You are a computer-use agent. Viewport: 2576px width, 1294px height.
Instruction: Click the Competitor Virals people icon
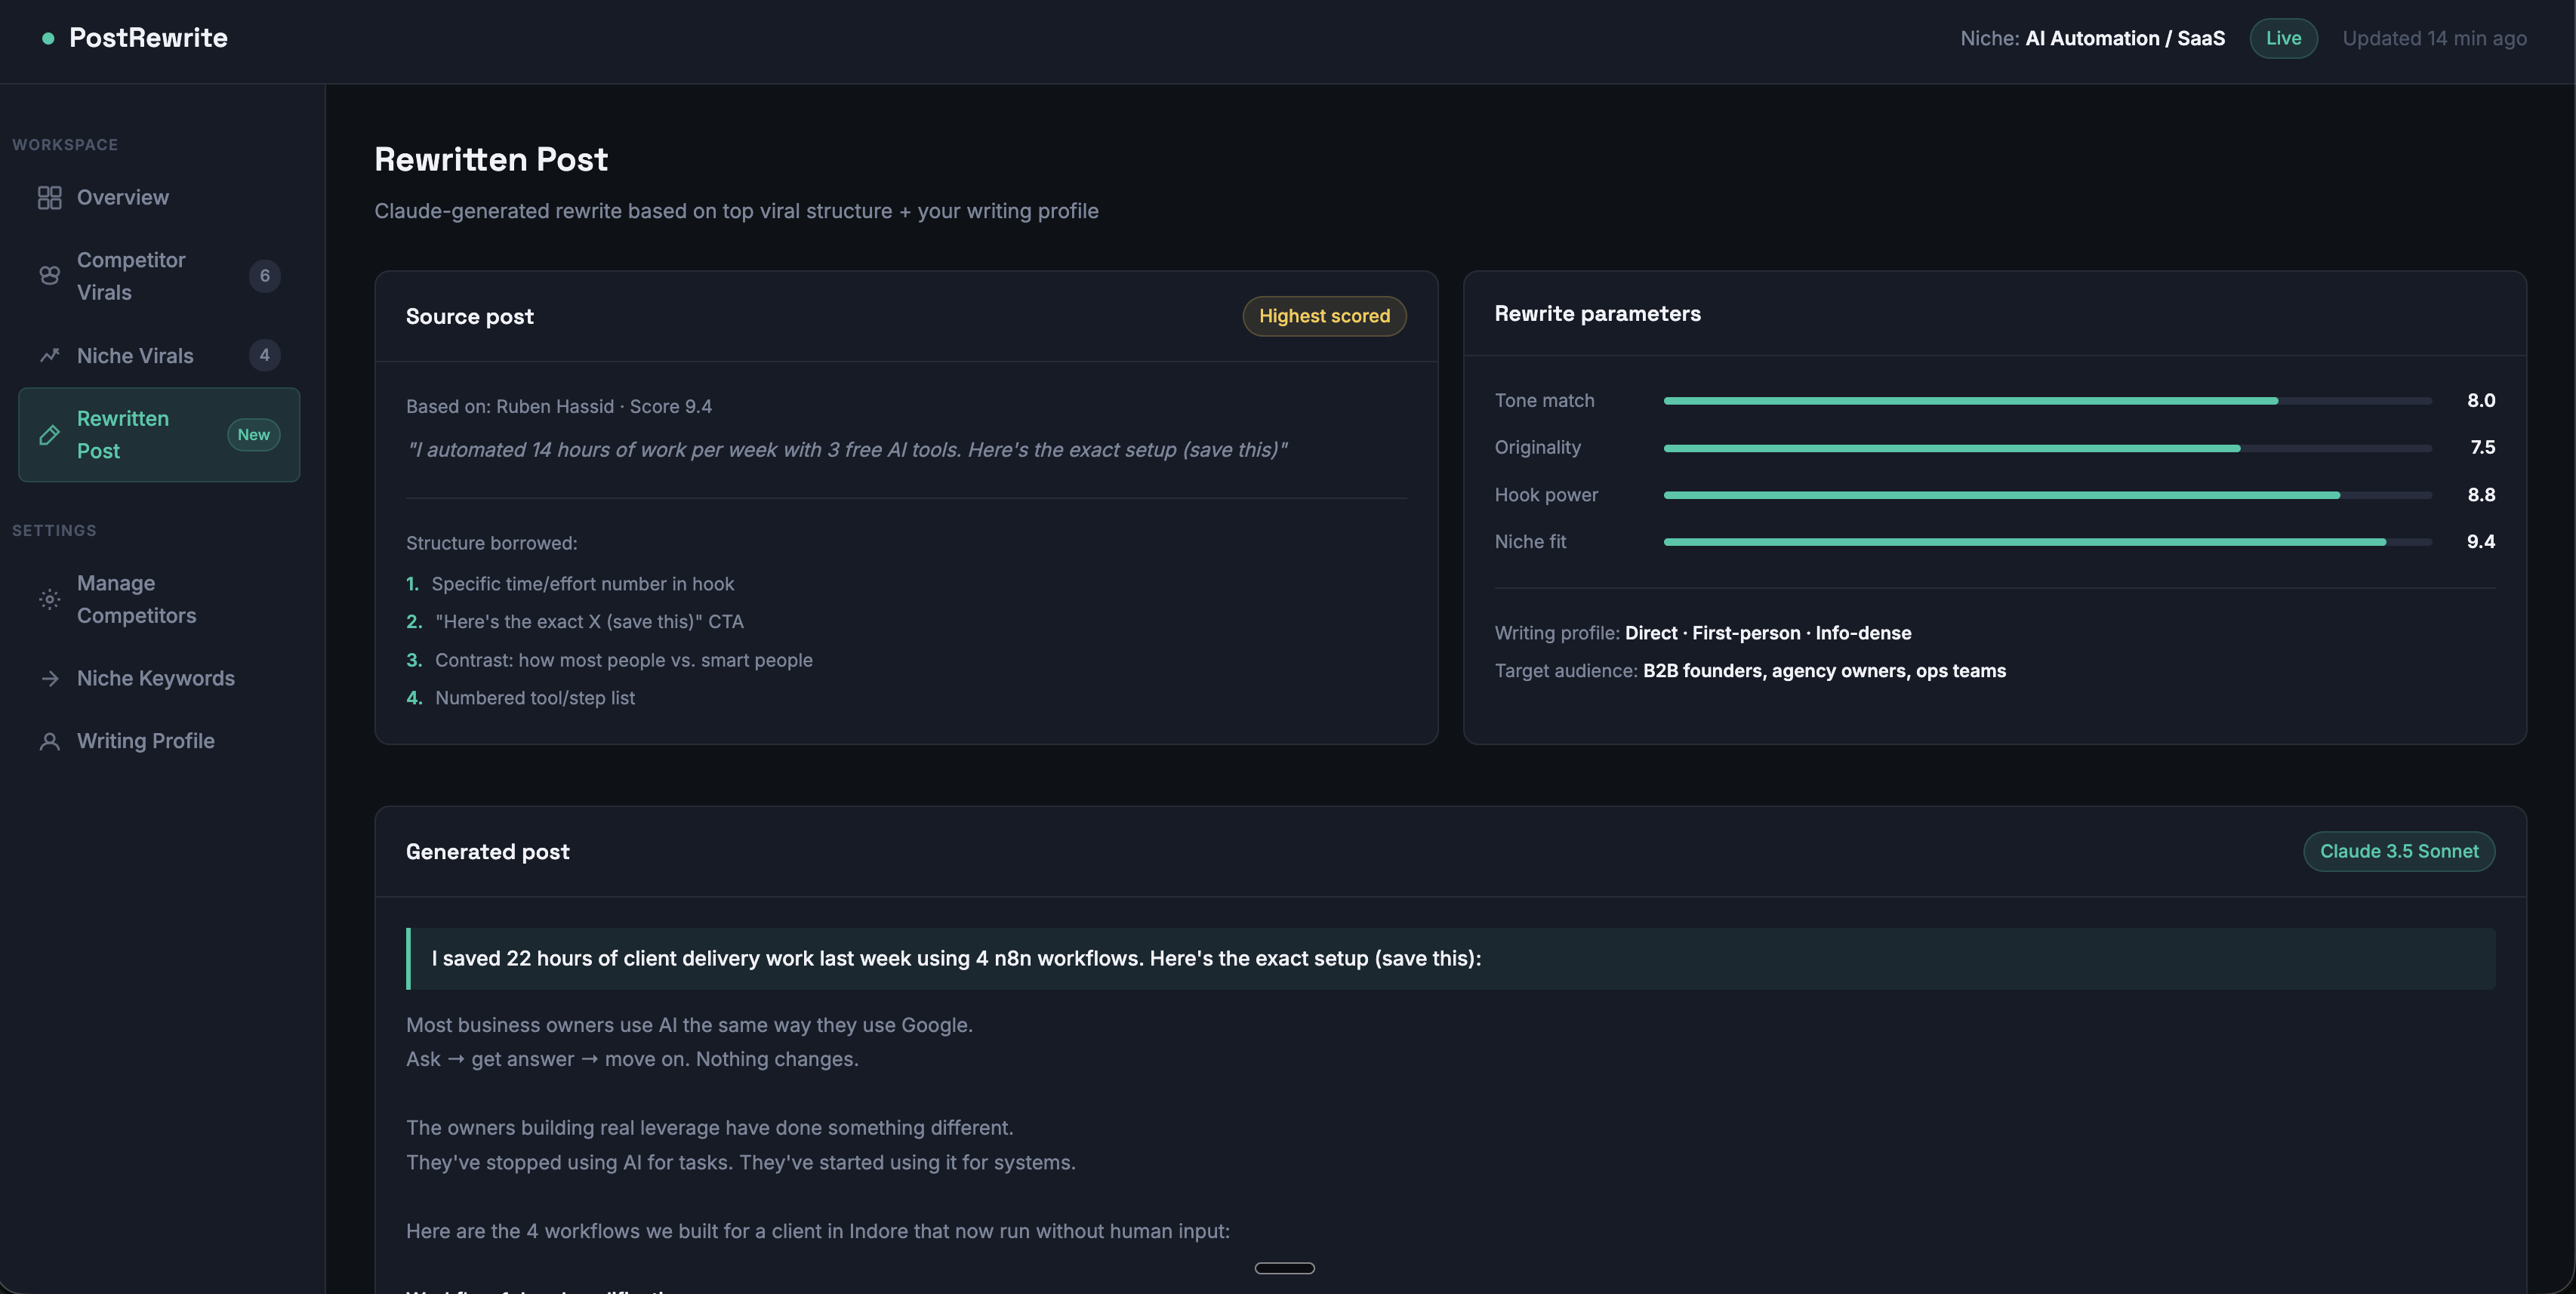[49, 276]
